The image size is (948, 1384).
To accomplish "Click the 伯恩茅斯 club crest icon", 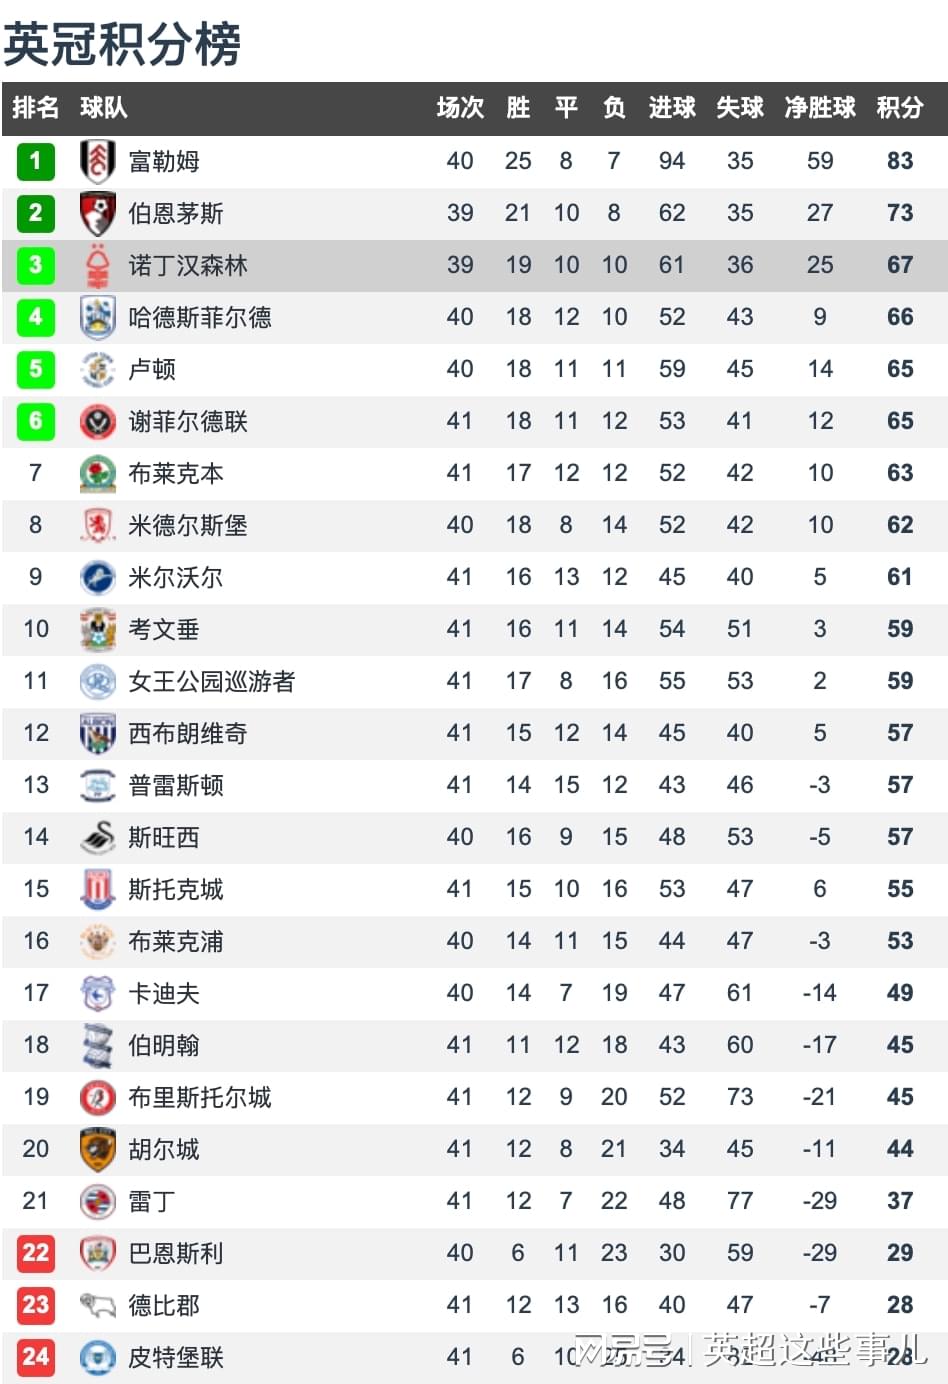I will click(97, 213).
